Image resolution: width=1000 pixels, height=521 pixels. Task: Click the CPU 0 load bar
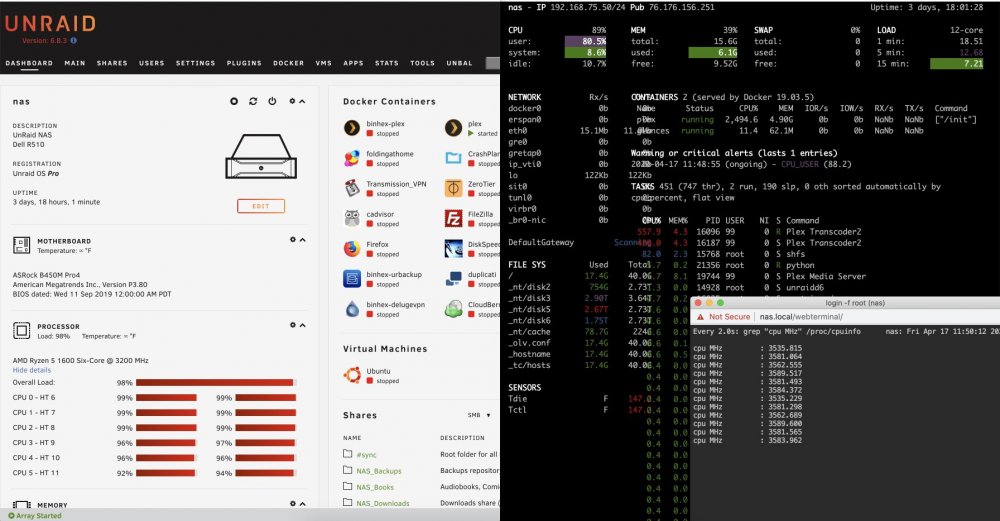(x=166, y=398)
